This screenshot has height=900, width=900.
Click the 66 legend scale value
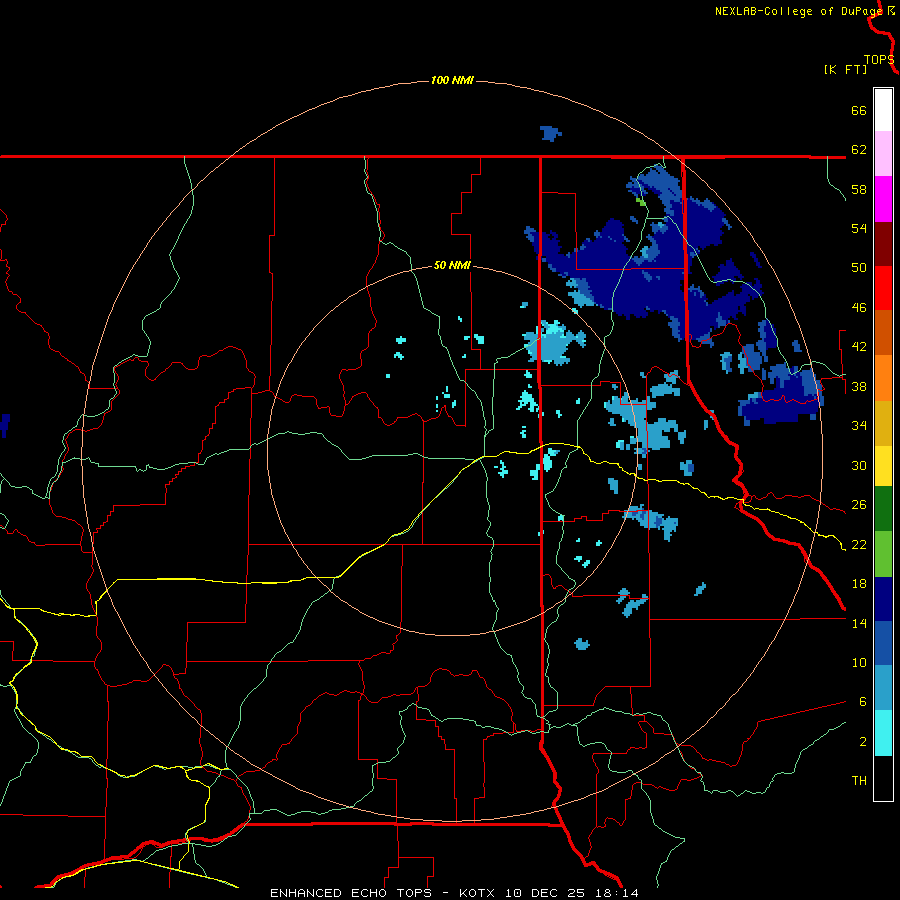[859, 110]
